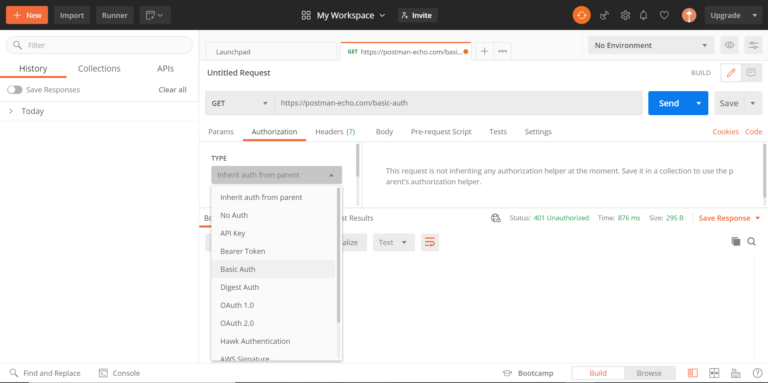Select Basic Auth from the list

click(x=273, y=269)
